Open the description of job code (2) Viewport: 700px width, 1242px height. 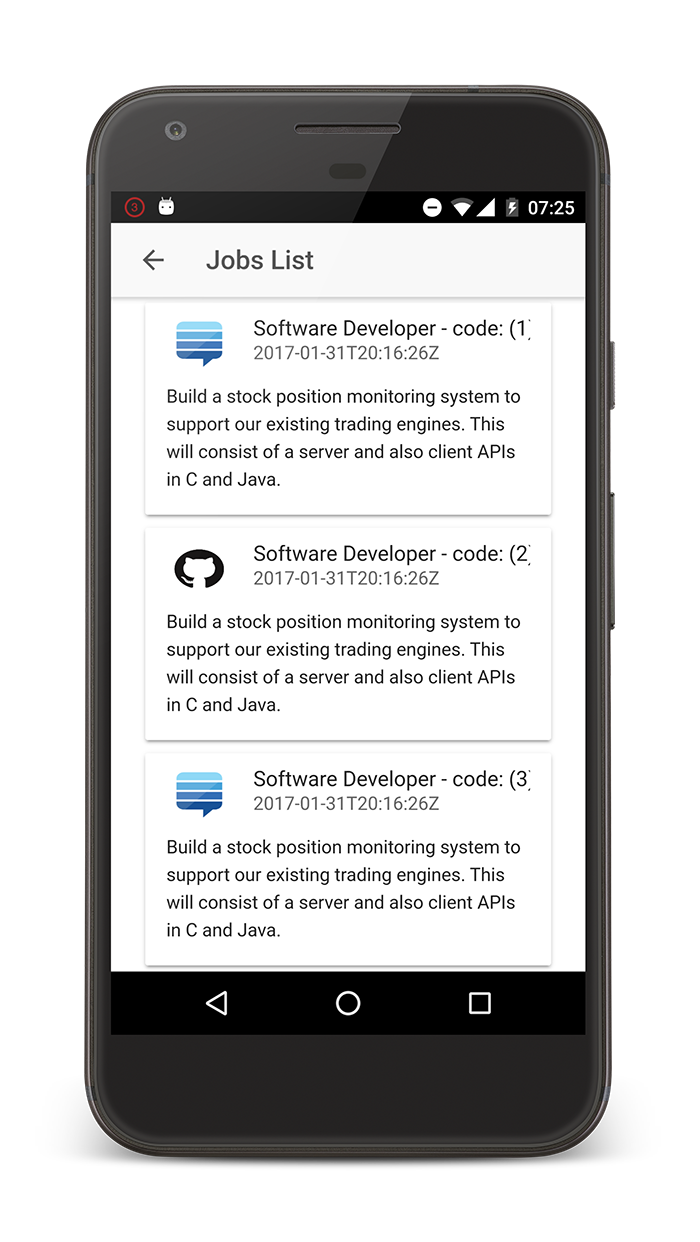[x=343, y=663]
